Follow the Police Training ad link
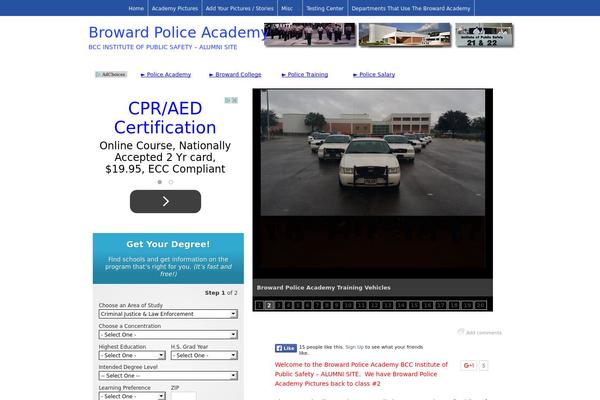This screenshot has height=400, width=600. [305, 75]
